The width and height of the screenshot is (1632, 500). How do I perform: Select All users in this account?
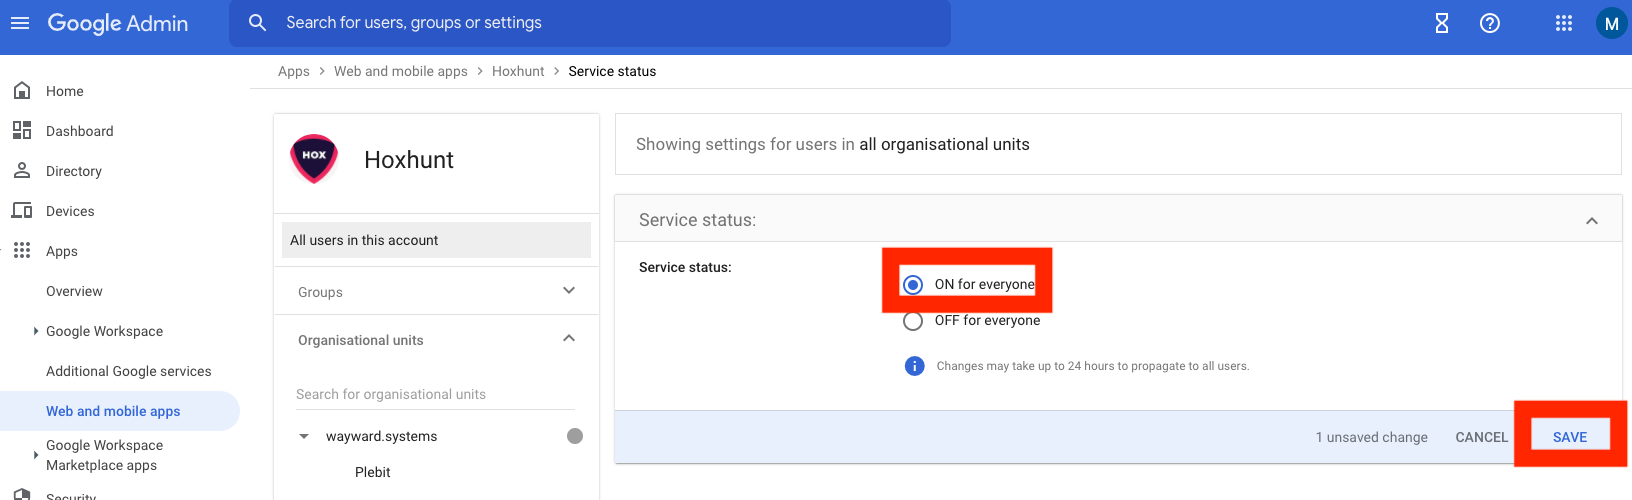click(x=436, y=240)
